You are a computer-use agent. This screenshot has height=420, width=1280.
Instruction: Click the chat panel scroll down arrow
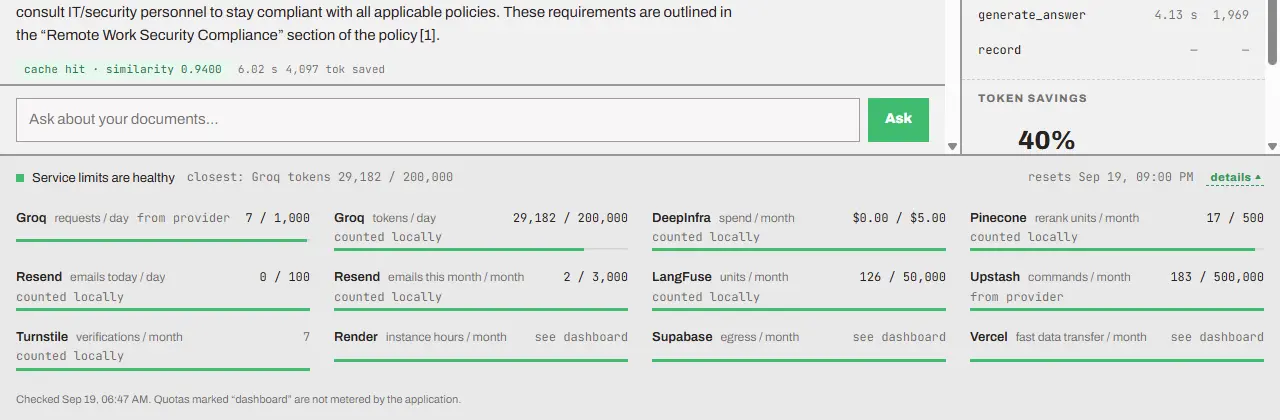pos(953,146)
